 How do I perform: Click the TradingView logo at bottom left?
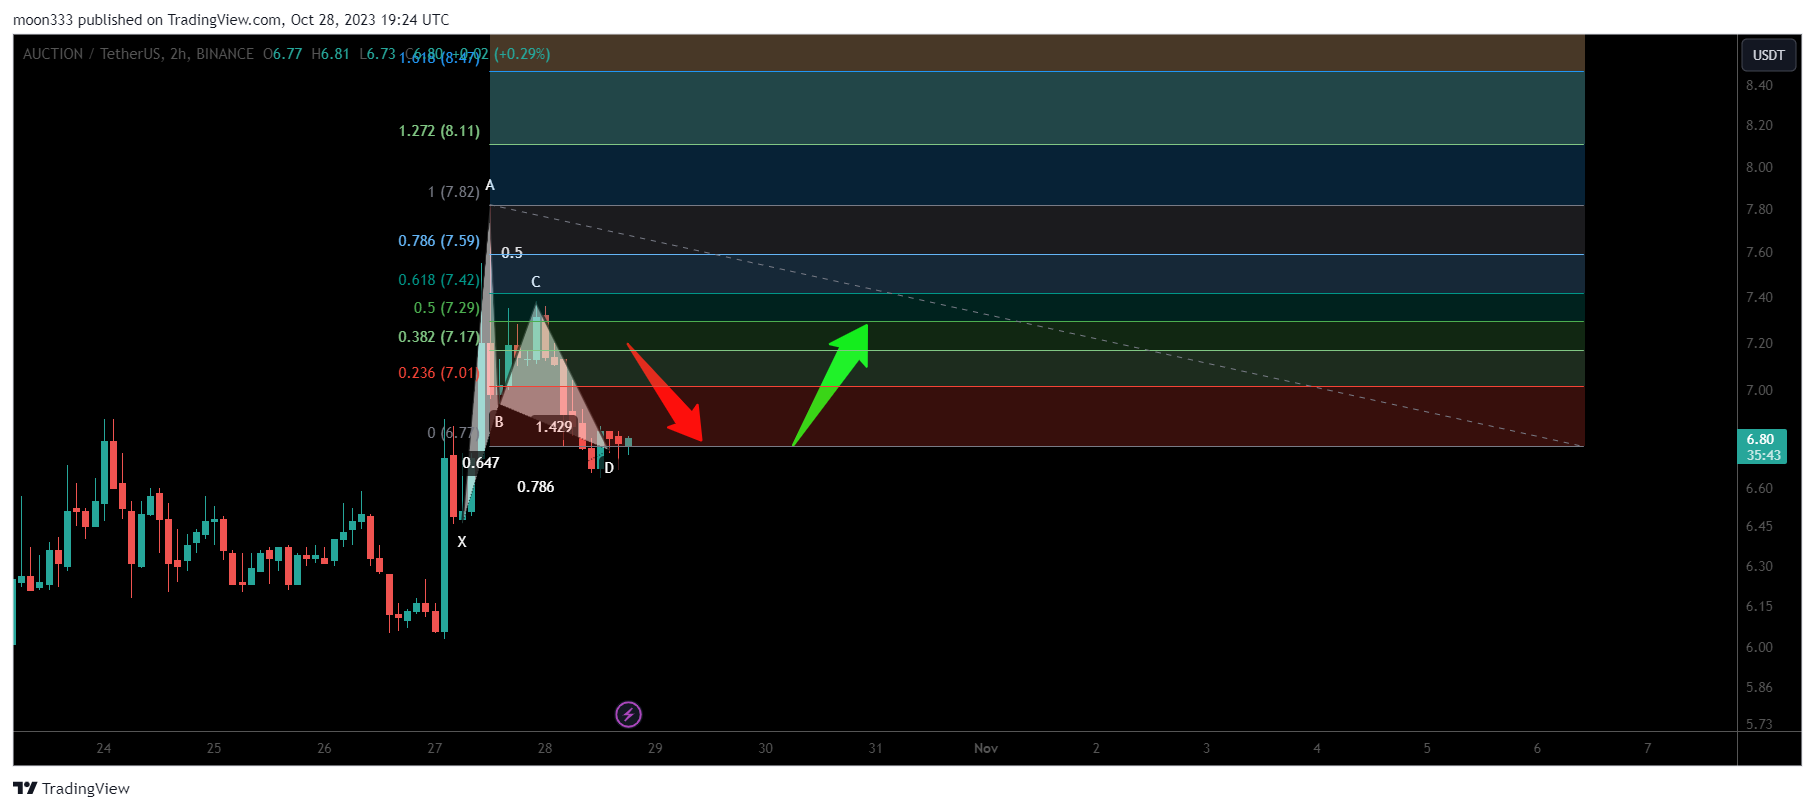click(x=71, y=788)
